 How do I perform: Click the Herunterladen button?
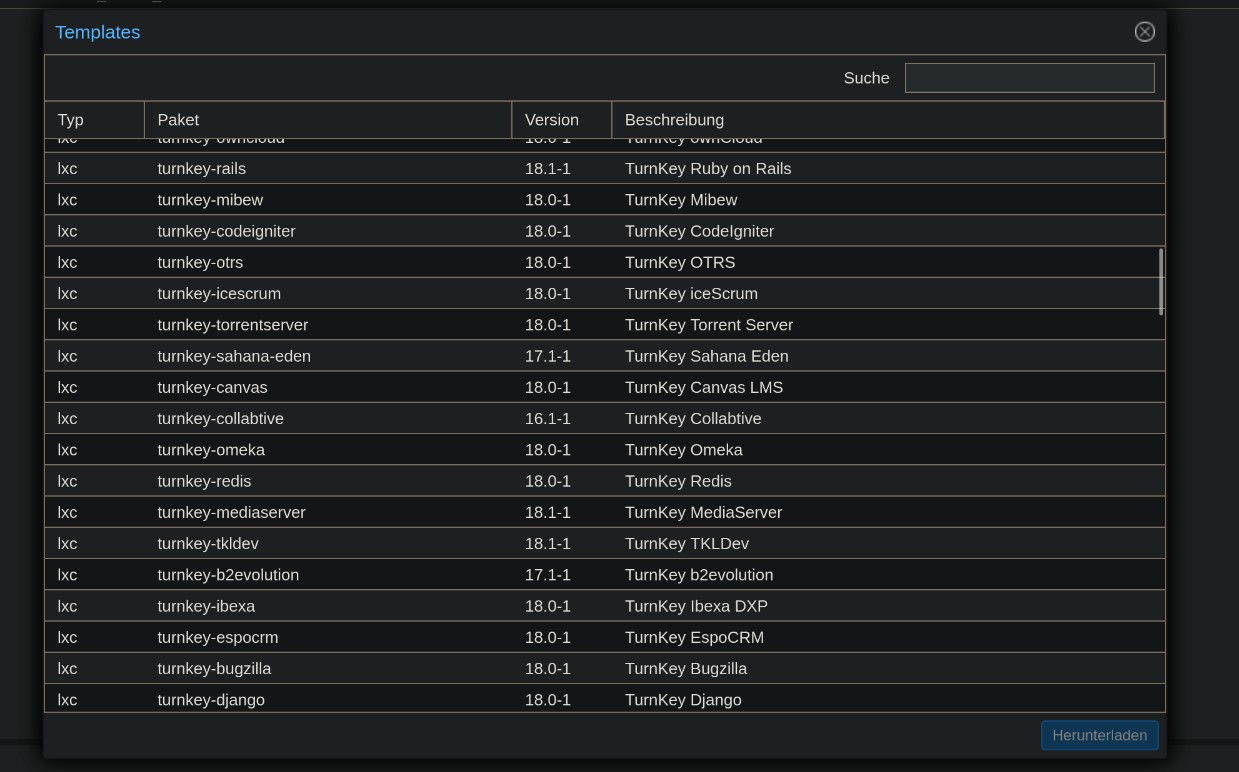(x=1099, y=735)
